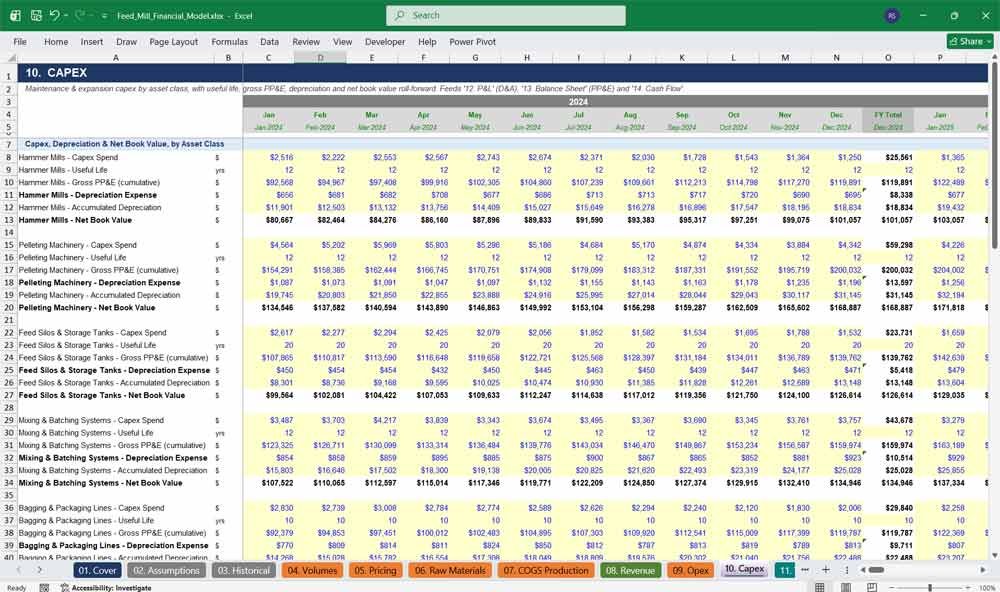The image size is (1000, 592).
Task: Click the 2024 year header band
Action: pyautogui.click(x=578, y=101)
